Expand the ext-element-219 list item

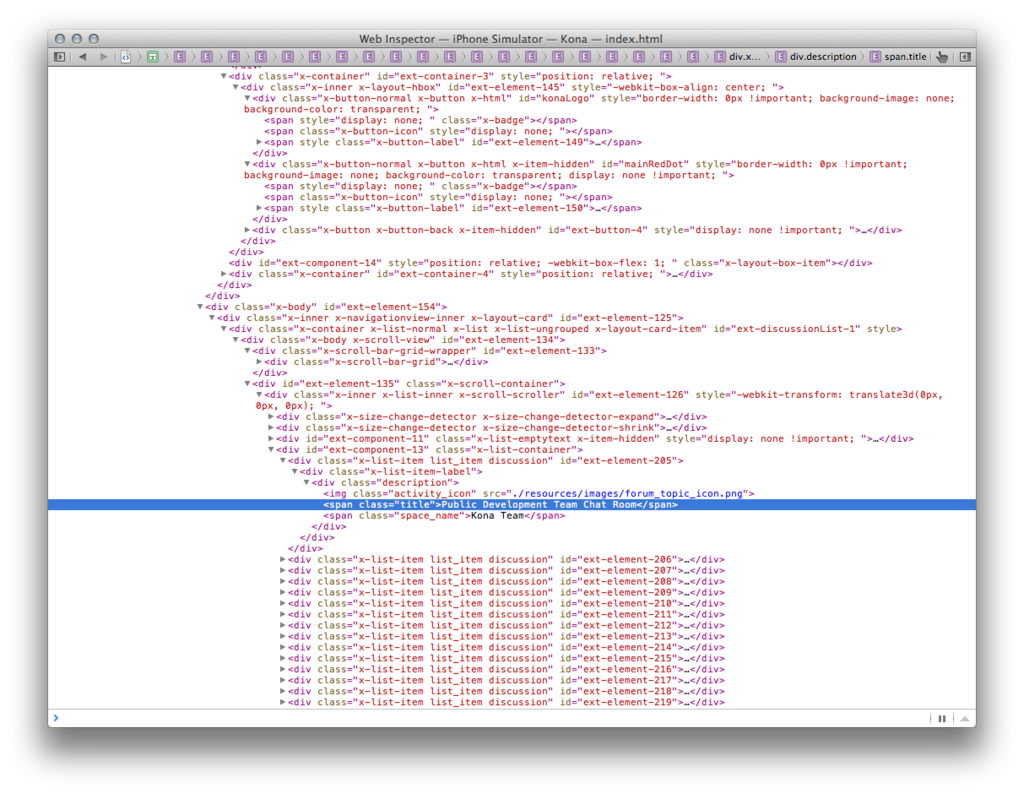coord(282,703)
